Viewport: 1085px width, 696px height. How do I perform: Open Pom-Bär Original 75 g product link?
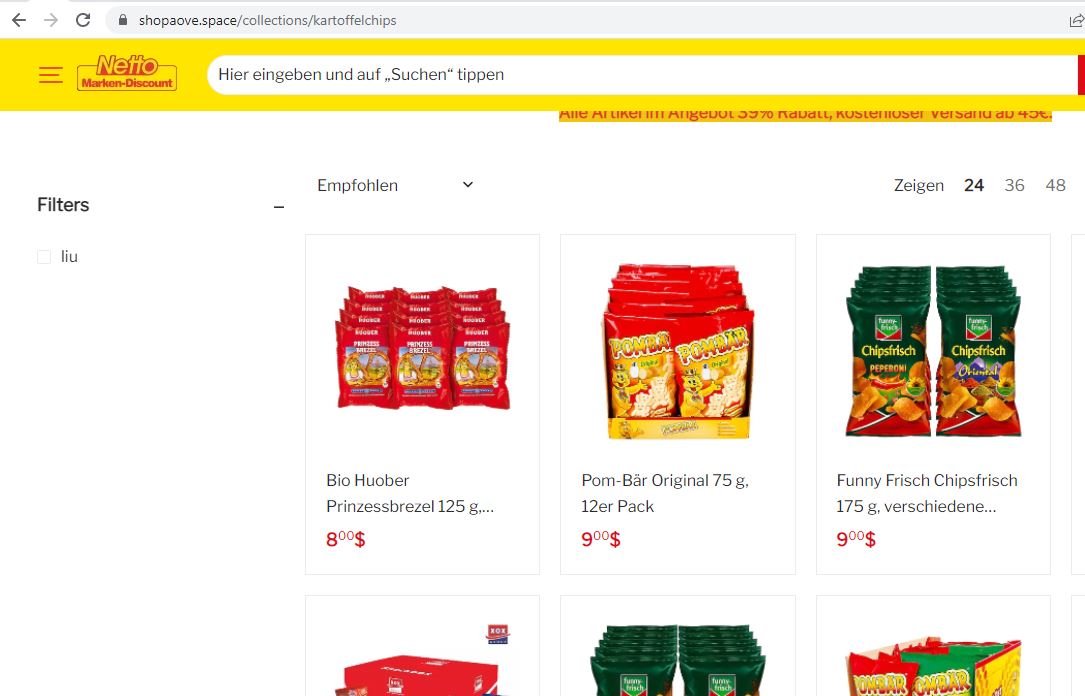click(664, 493)
